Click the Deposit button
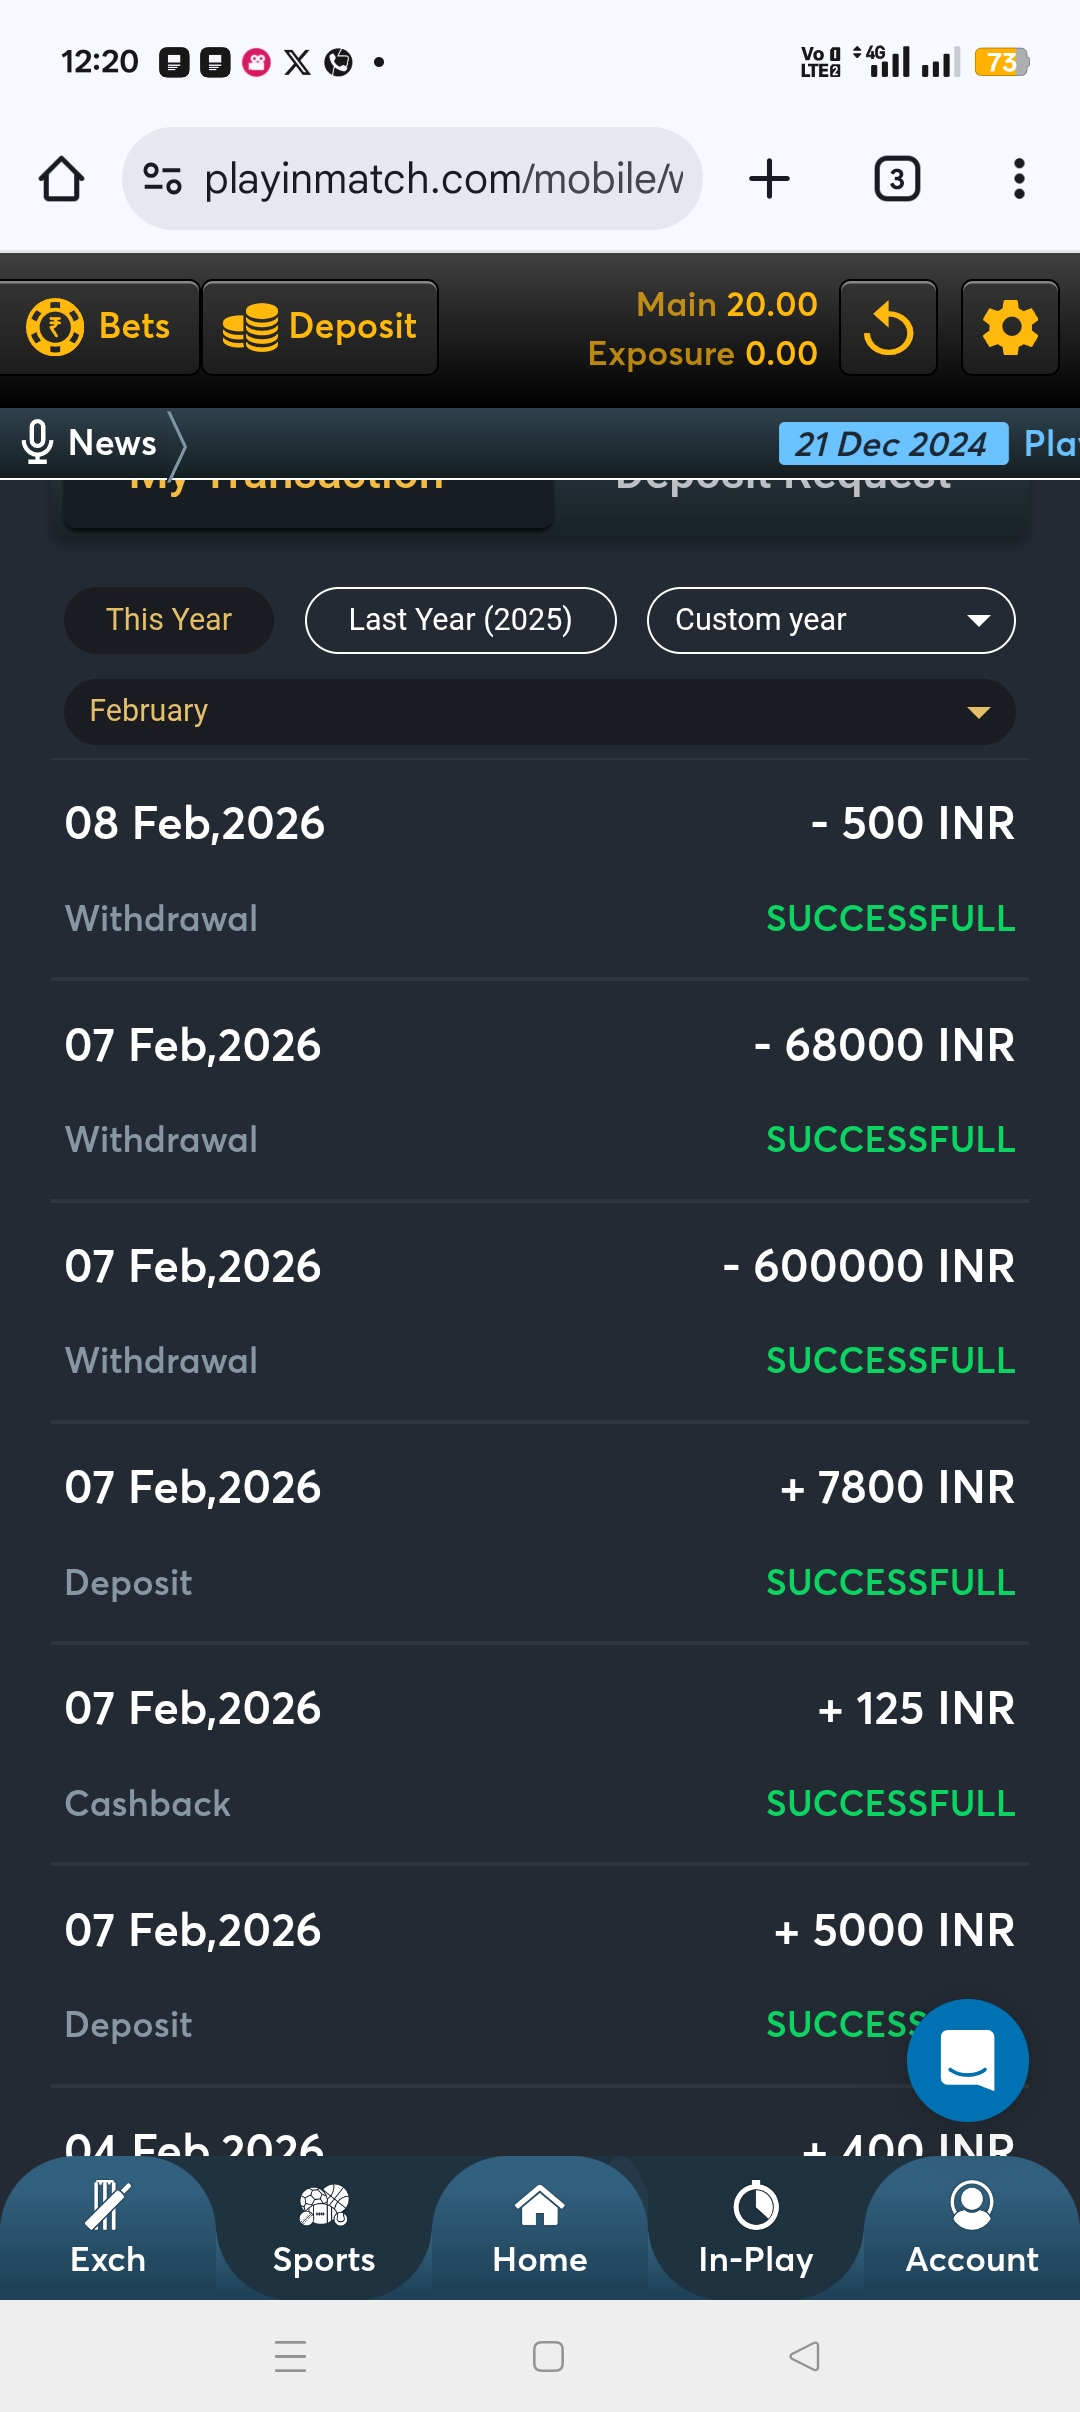Image resolution: width=1080 pixels, height=2412 pixels. pyautogui.click(x=320, y=327)
